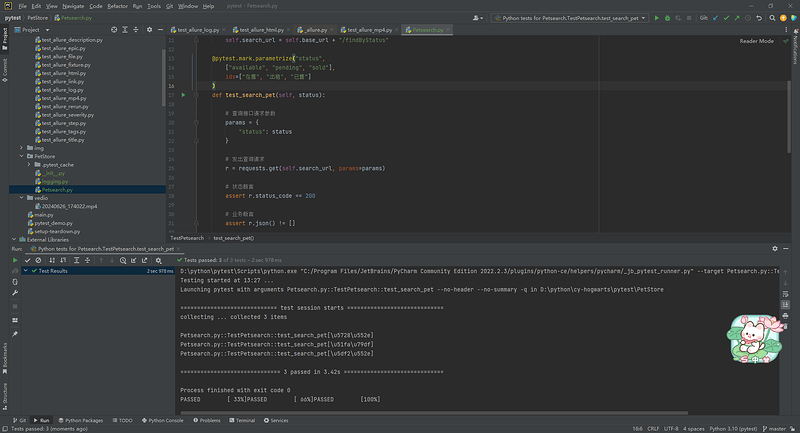
Task: Toggle sort tests alphabetically
Action: tap(52, 260)
